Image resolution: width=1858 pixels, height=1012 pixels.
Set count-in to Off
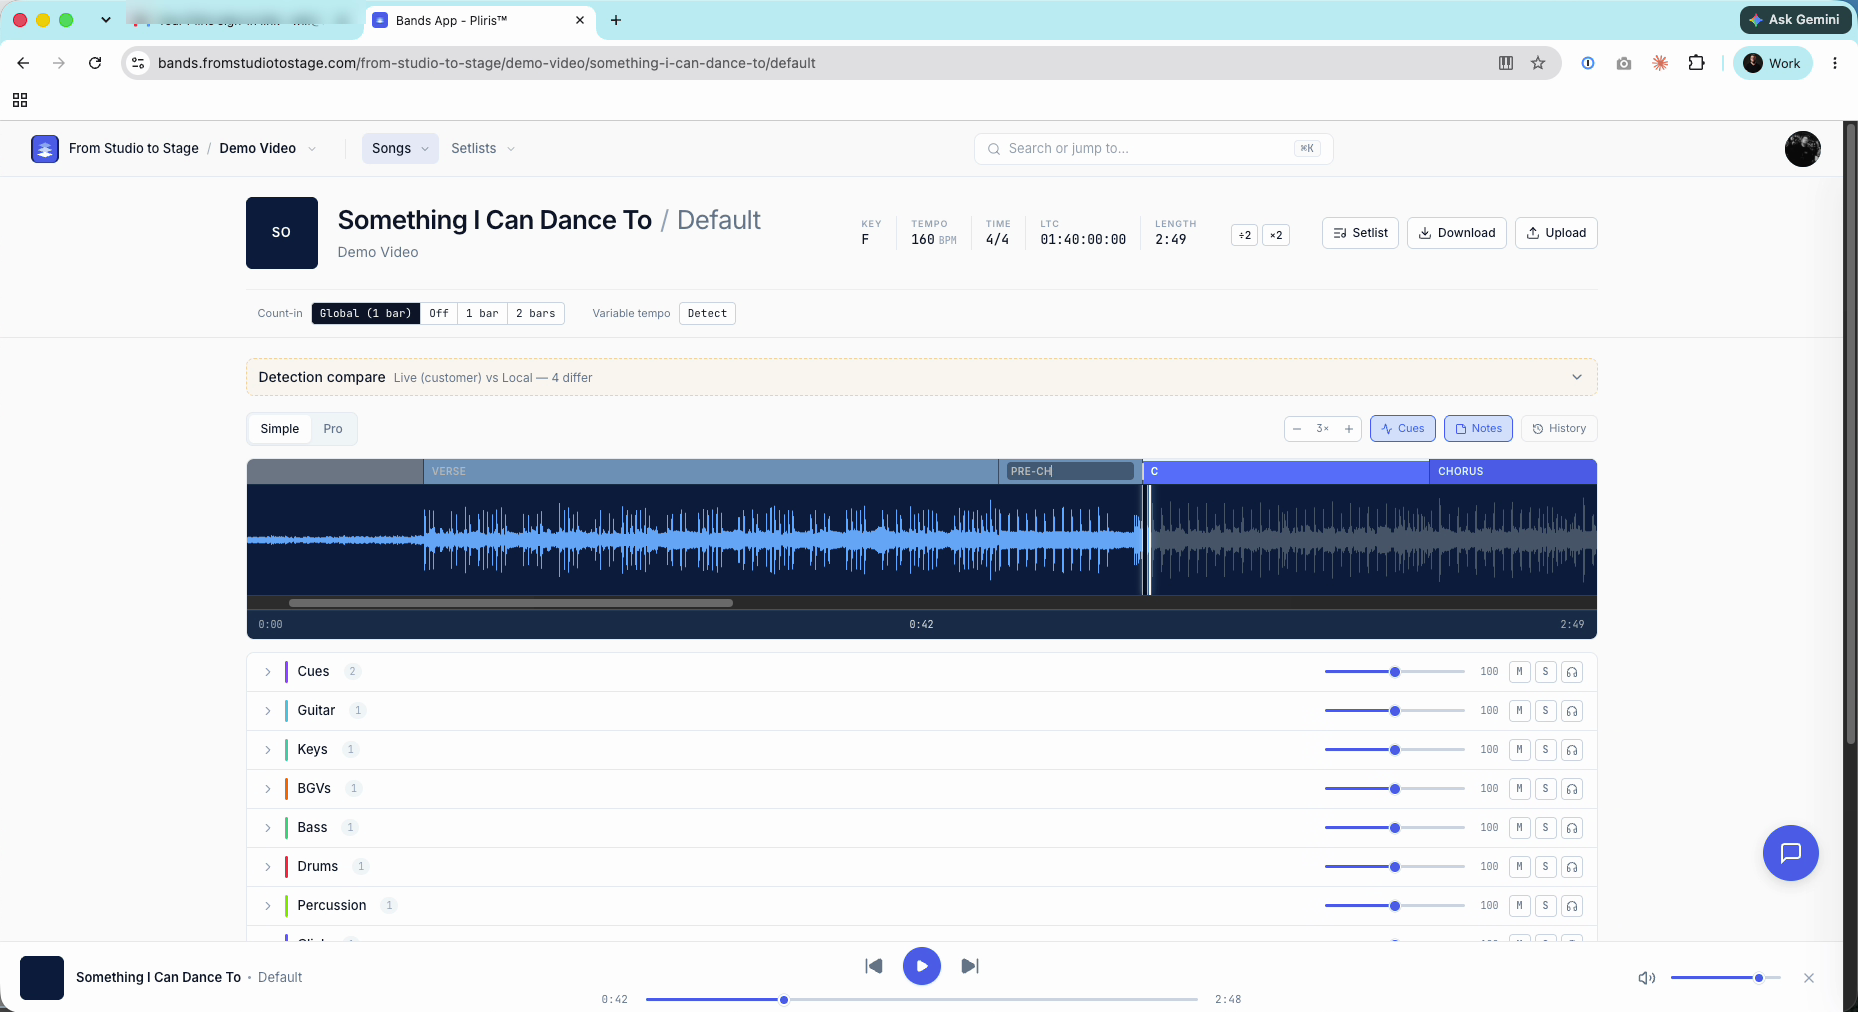click(439, 314)
